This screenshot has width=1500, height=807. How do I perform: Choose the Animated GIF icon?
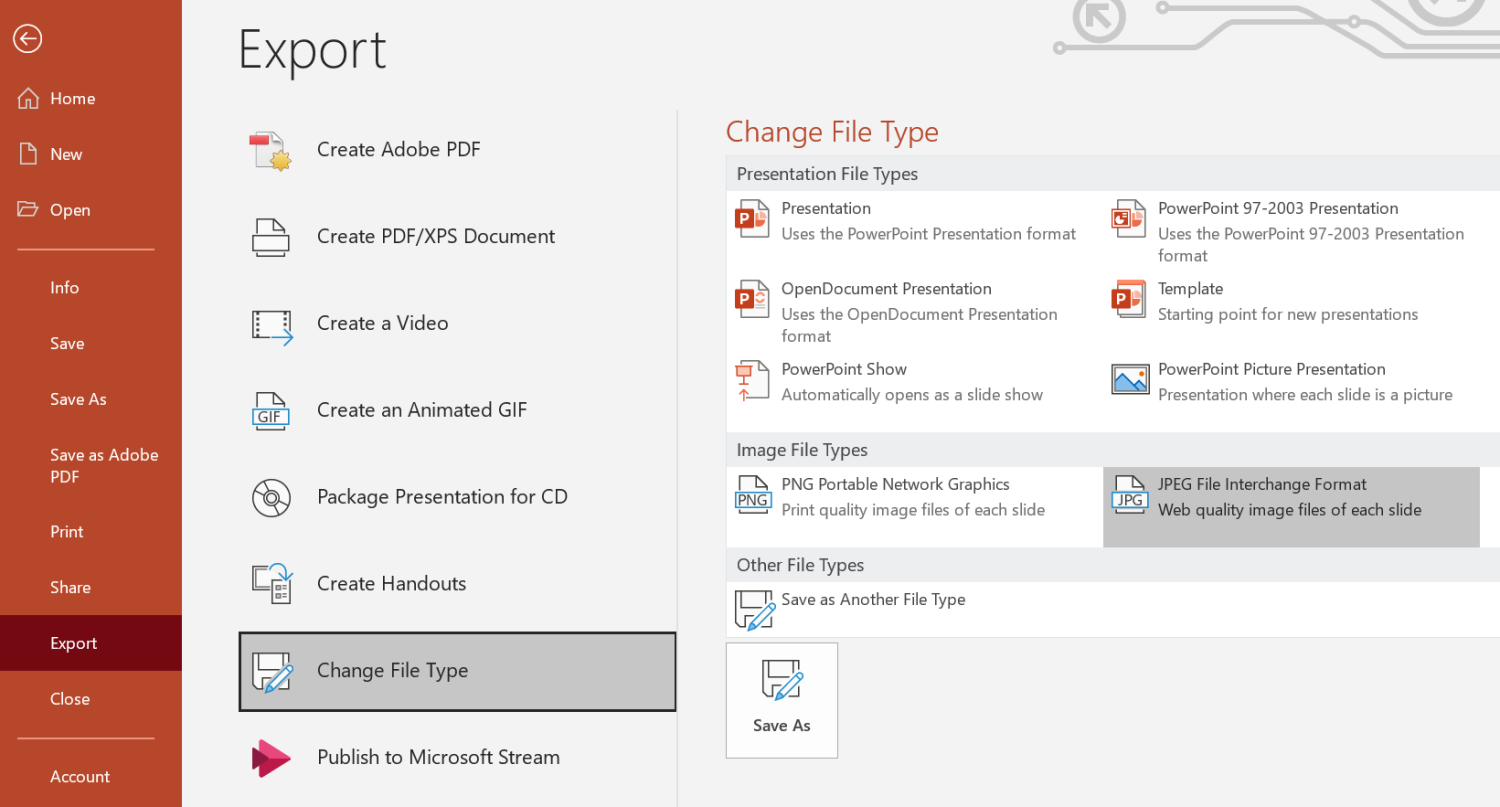click(x=270, y=410)
